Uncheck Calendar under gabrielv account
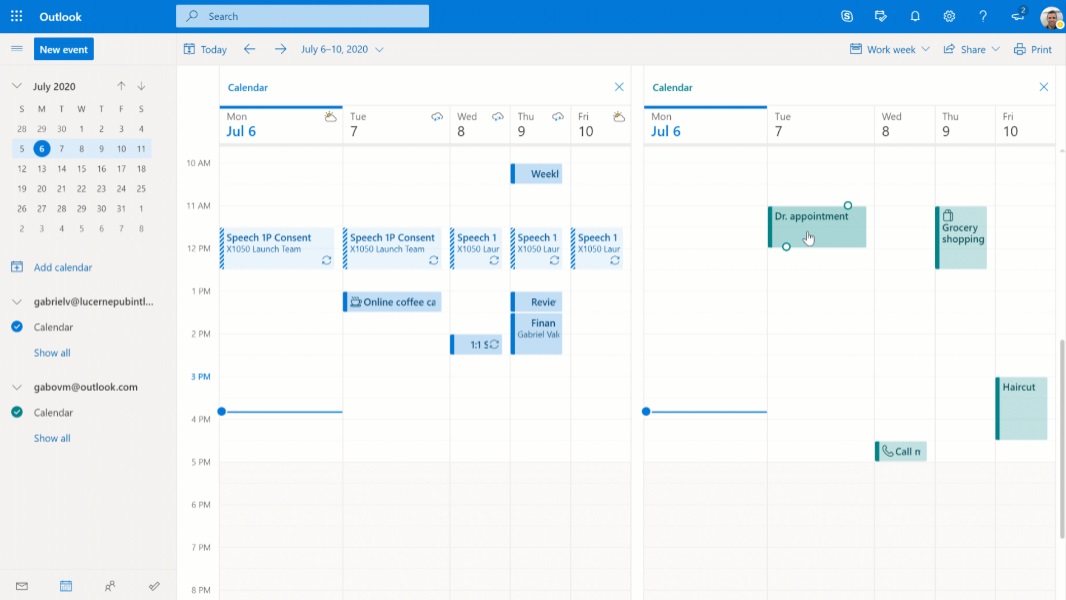The image size is (1066, 600). point(17,327)
